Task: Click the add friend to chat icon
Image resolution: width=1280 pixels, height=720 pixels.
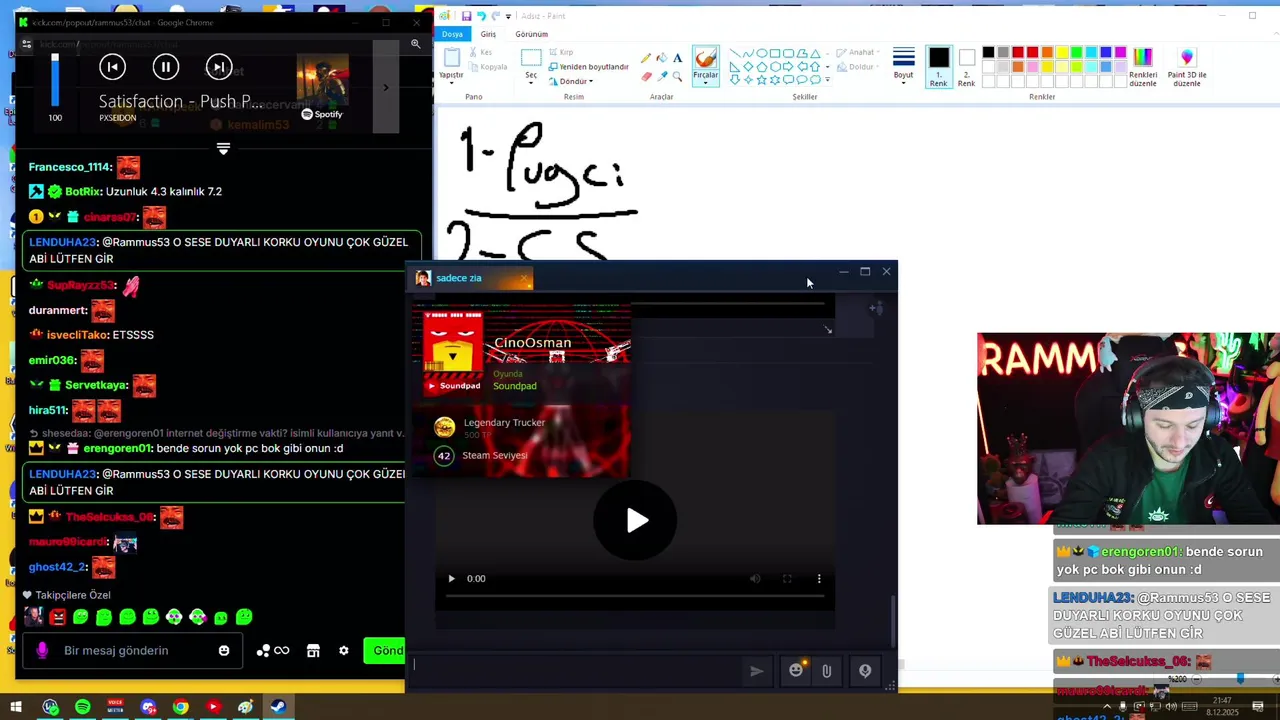Action: click(x=875, y=308)
